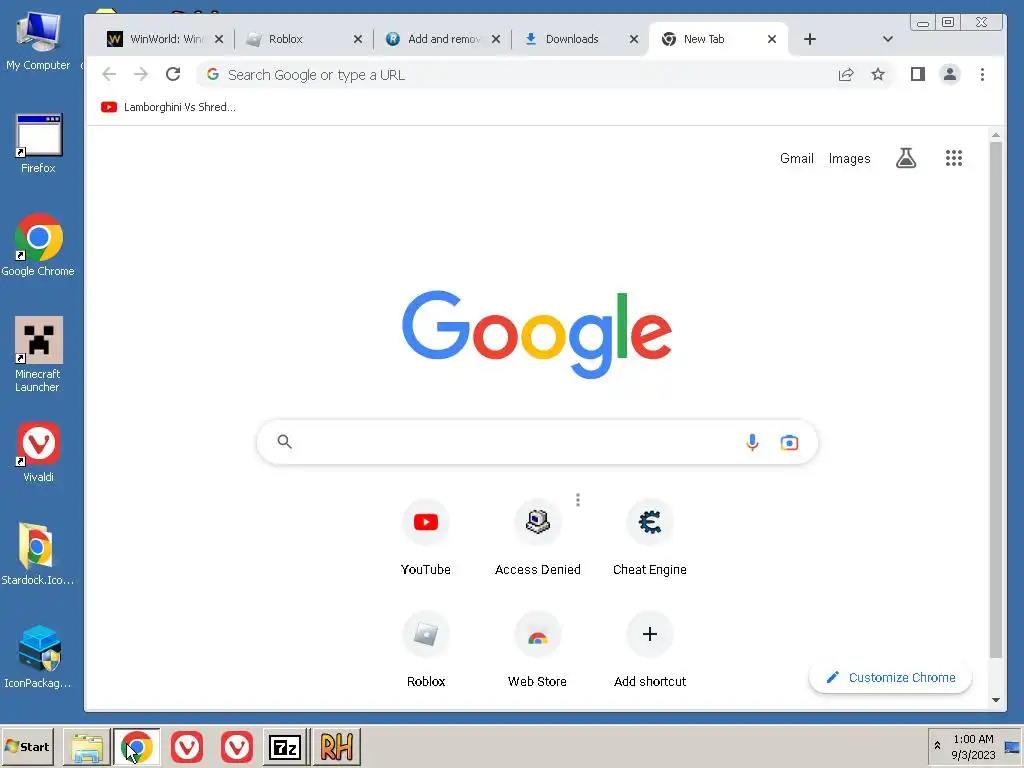This screenshot has width=1024, height=768.
Task: Open the Start menu
Action: point(27,746)
